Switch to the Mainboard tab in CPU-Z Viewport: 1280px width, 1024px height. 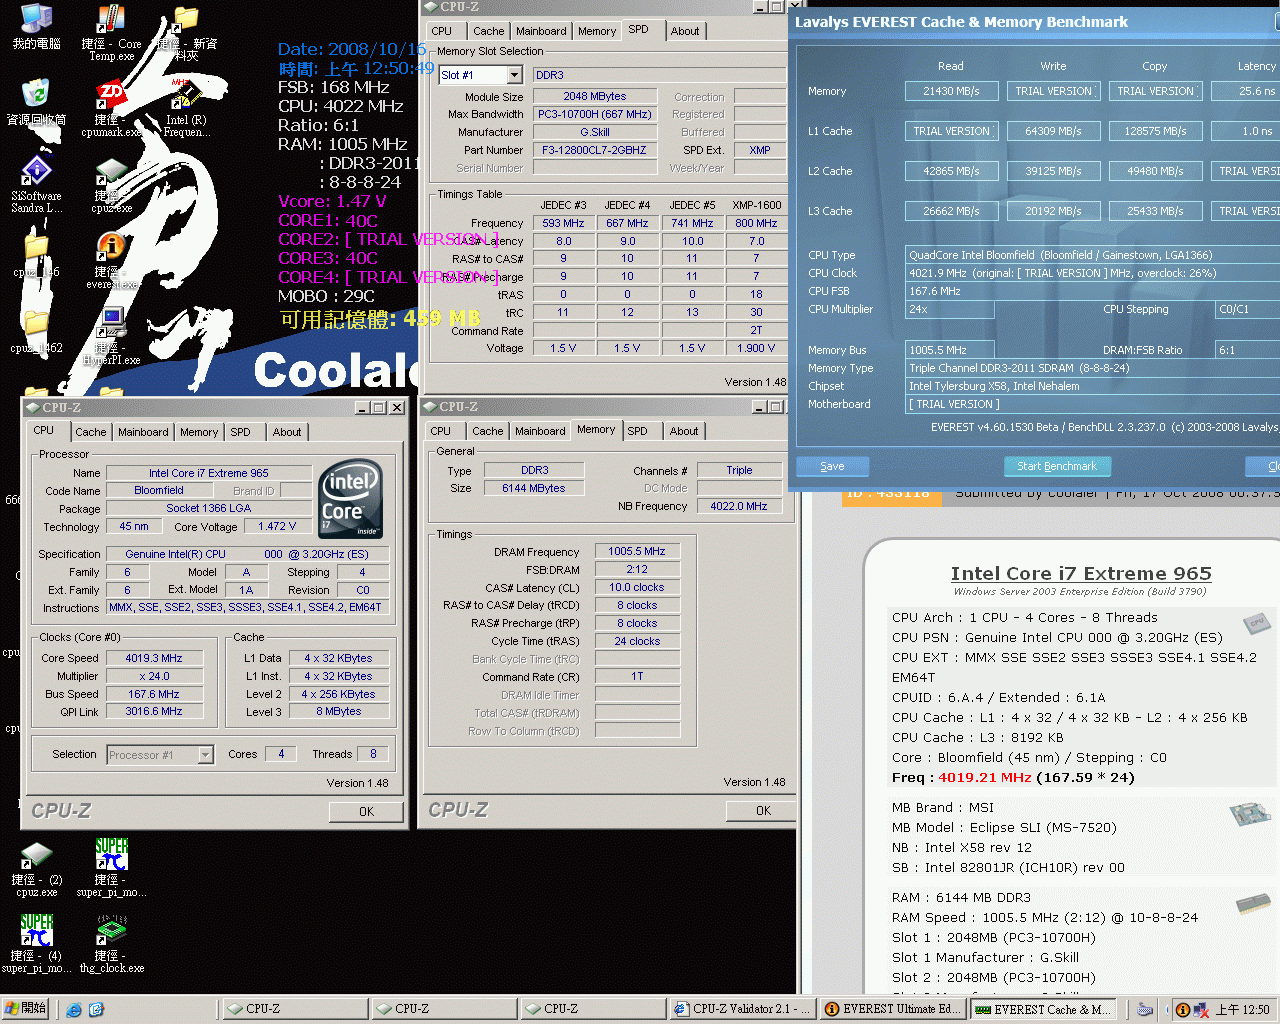143,432
